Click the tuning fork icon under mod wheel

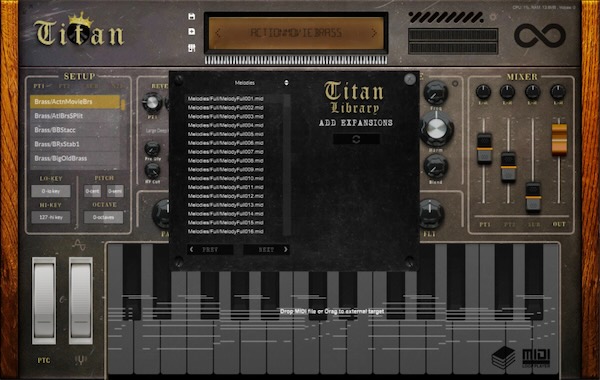coord(80,360)
